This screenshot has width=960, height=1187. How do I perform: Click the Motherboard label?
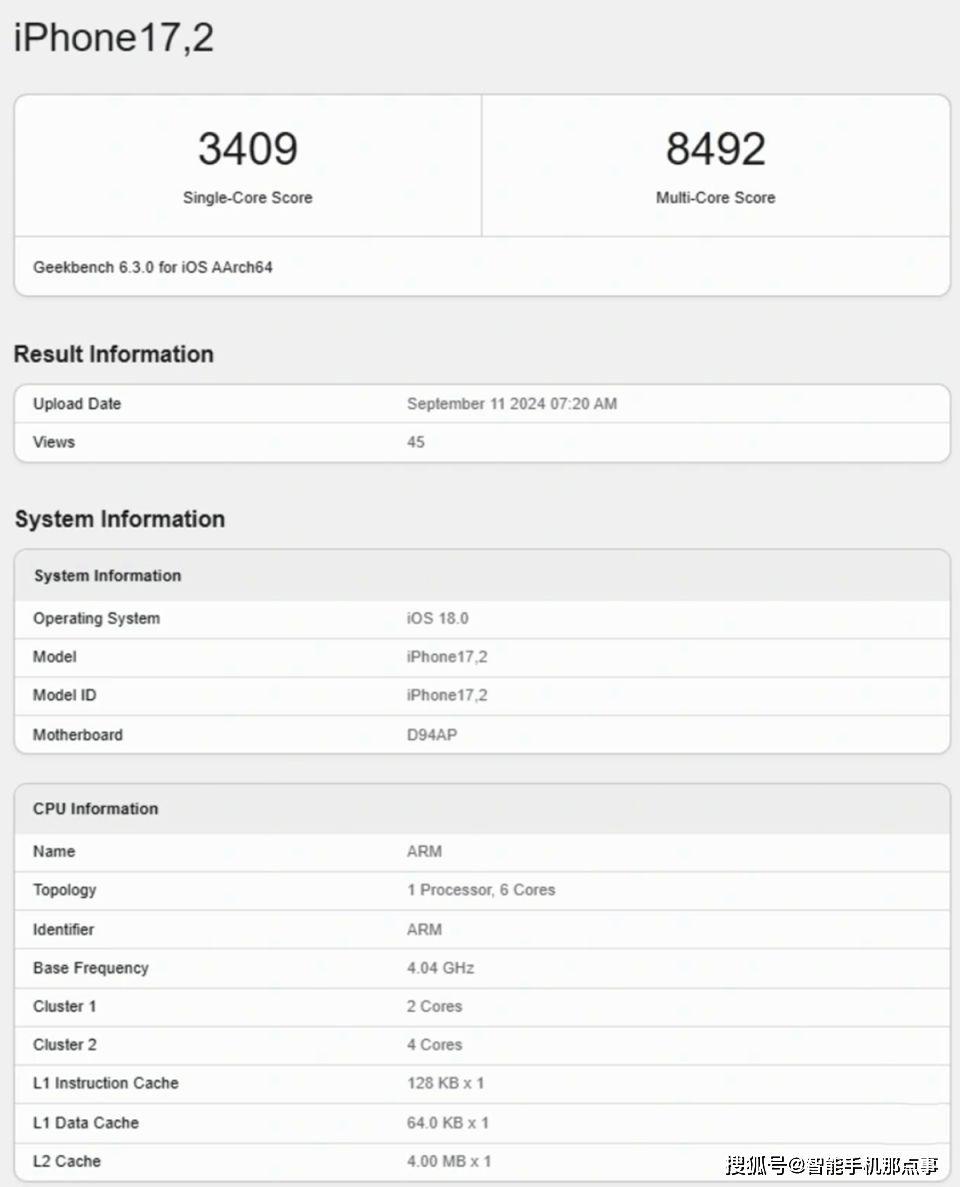pos(78,734)
